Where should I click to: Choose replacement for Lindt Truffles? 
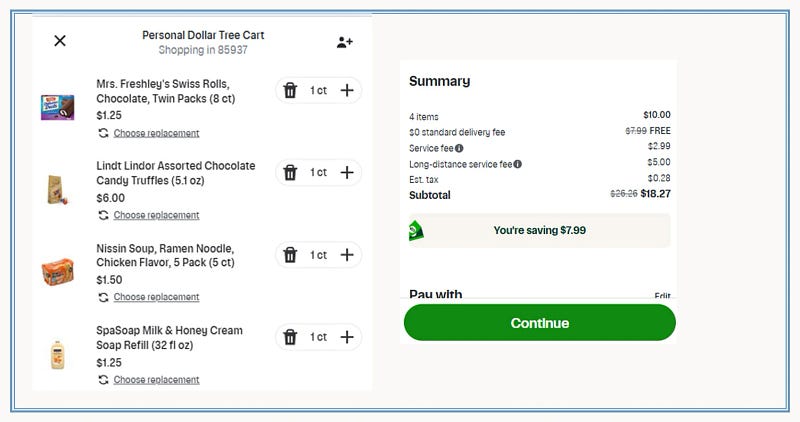coord(156,215)
